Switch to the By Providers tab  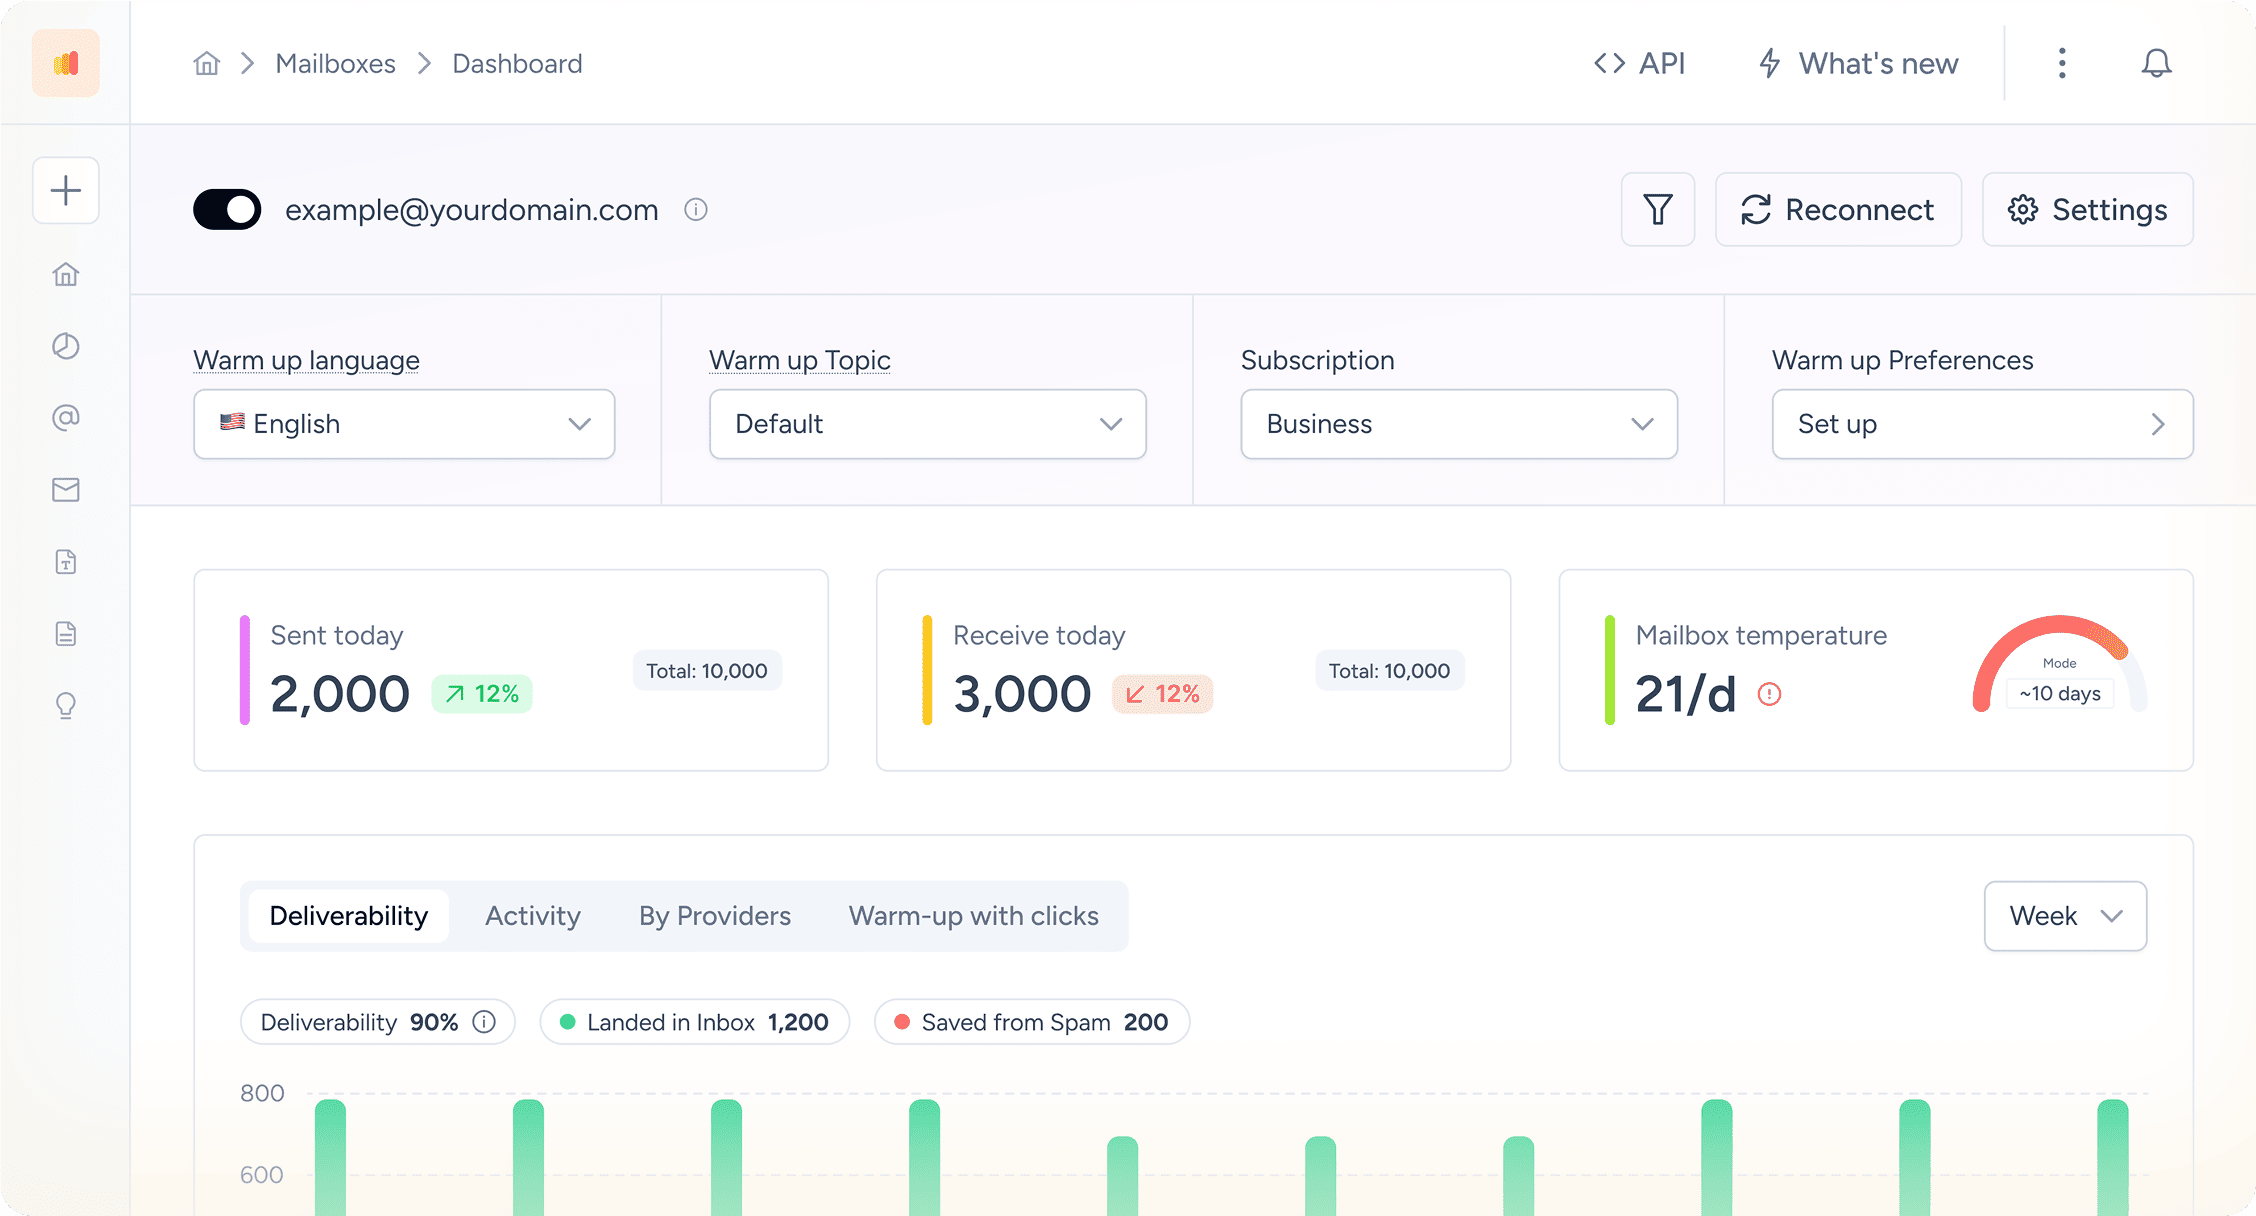coord(715,916)
